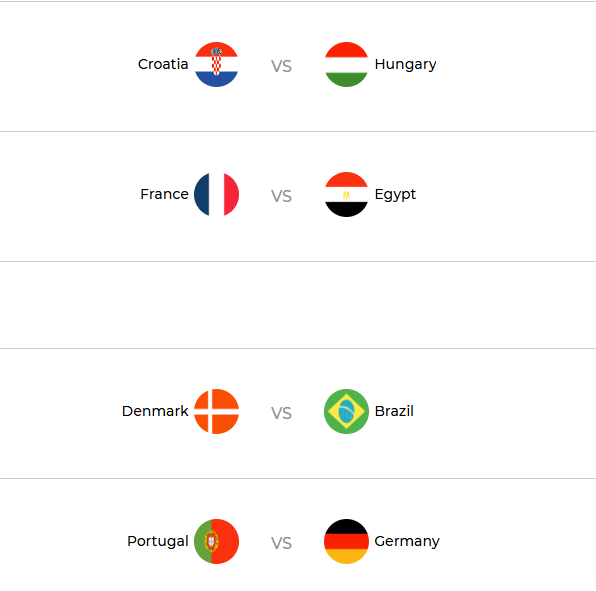Select the Egypt team name
Viewport: 596px width, 591px height.
[395, 195]
